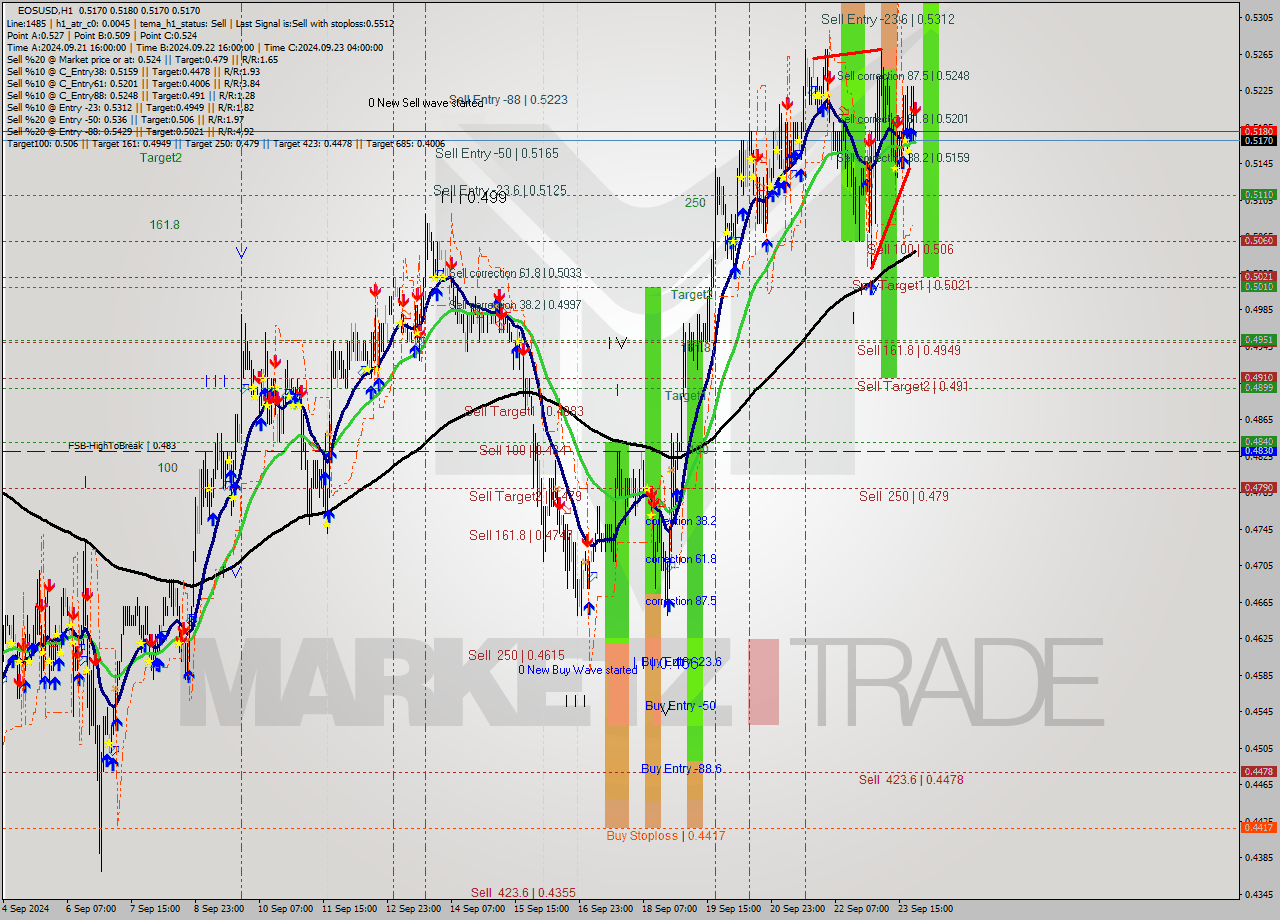Click the '10 Sep 07:00' time axis label
This screenshot has width=1280, height=920.
click(x=285, y=909)
